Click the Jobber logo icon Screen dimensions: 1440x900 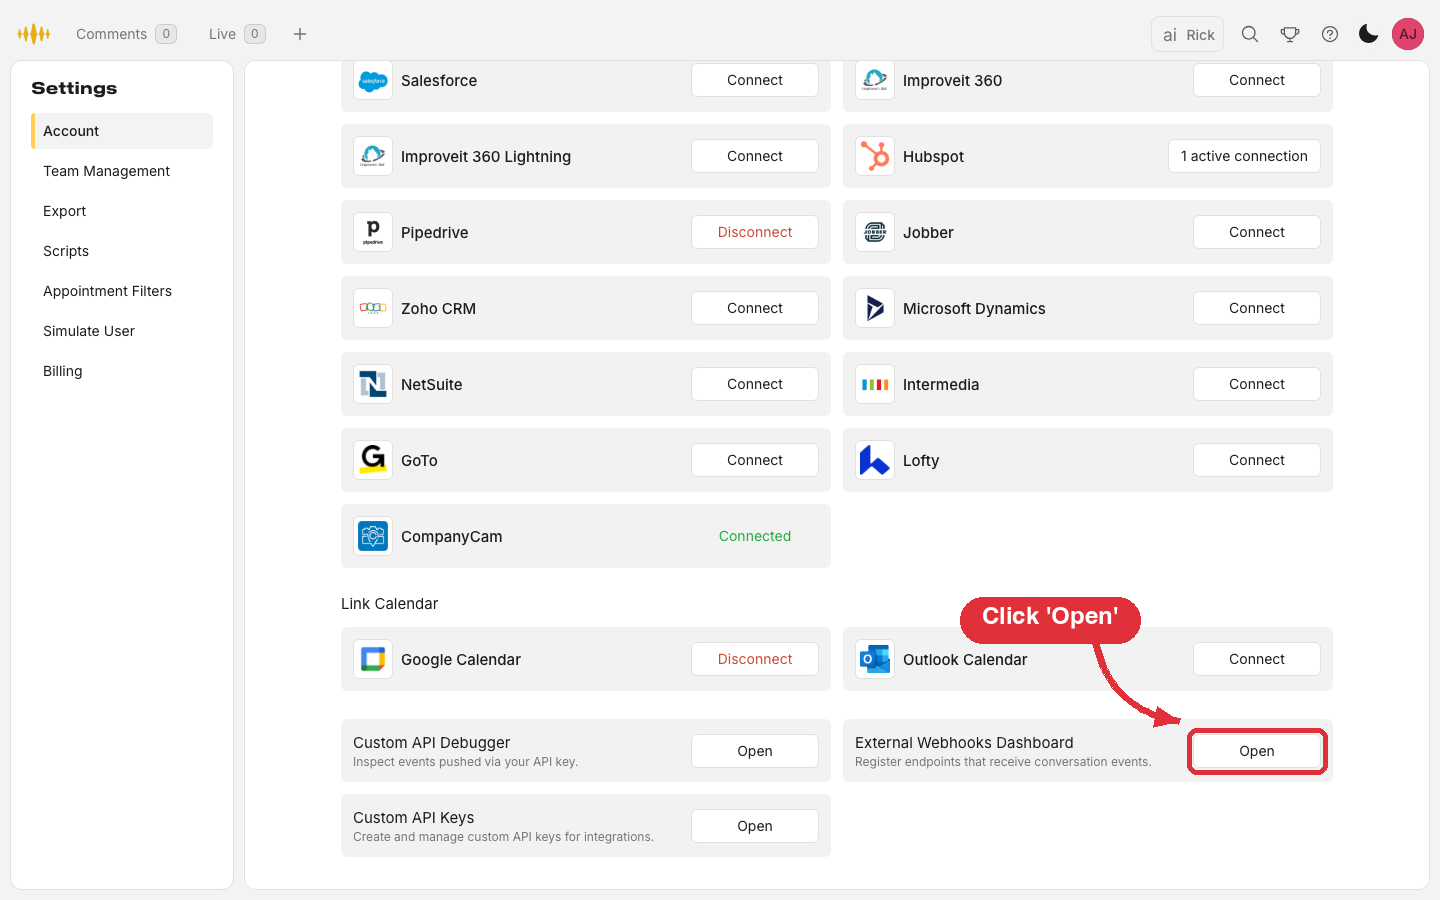point(875,232)
